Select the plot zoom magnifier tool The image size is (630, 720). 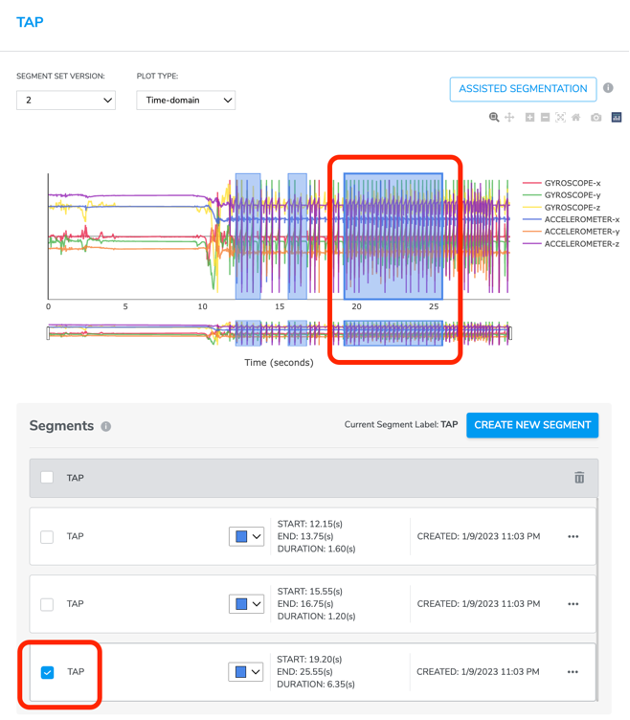pos(494,118)
